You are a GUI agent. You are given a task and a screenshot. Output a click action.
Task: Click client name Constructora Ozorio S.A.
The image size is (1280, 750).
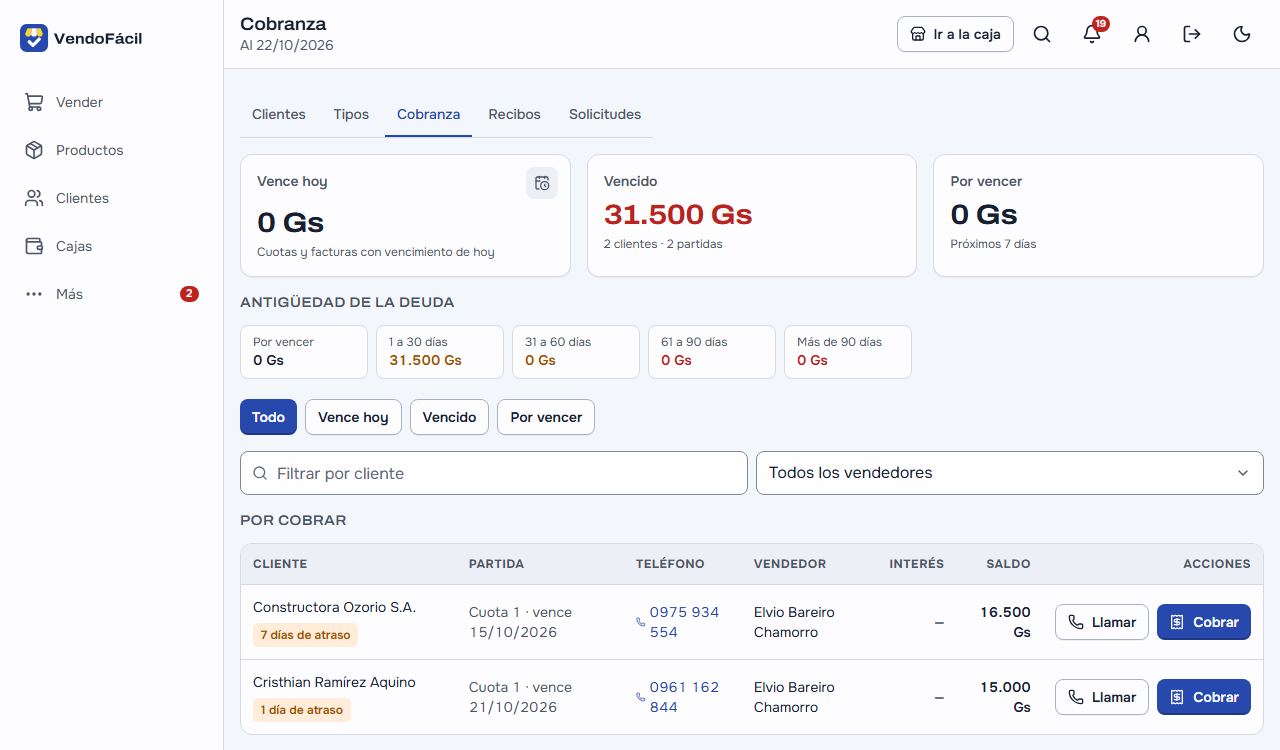click(334, 607)
